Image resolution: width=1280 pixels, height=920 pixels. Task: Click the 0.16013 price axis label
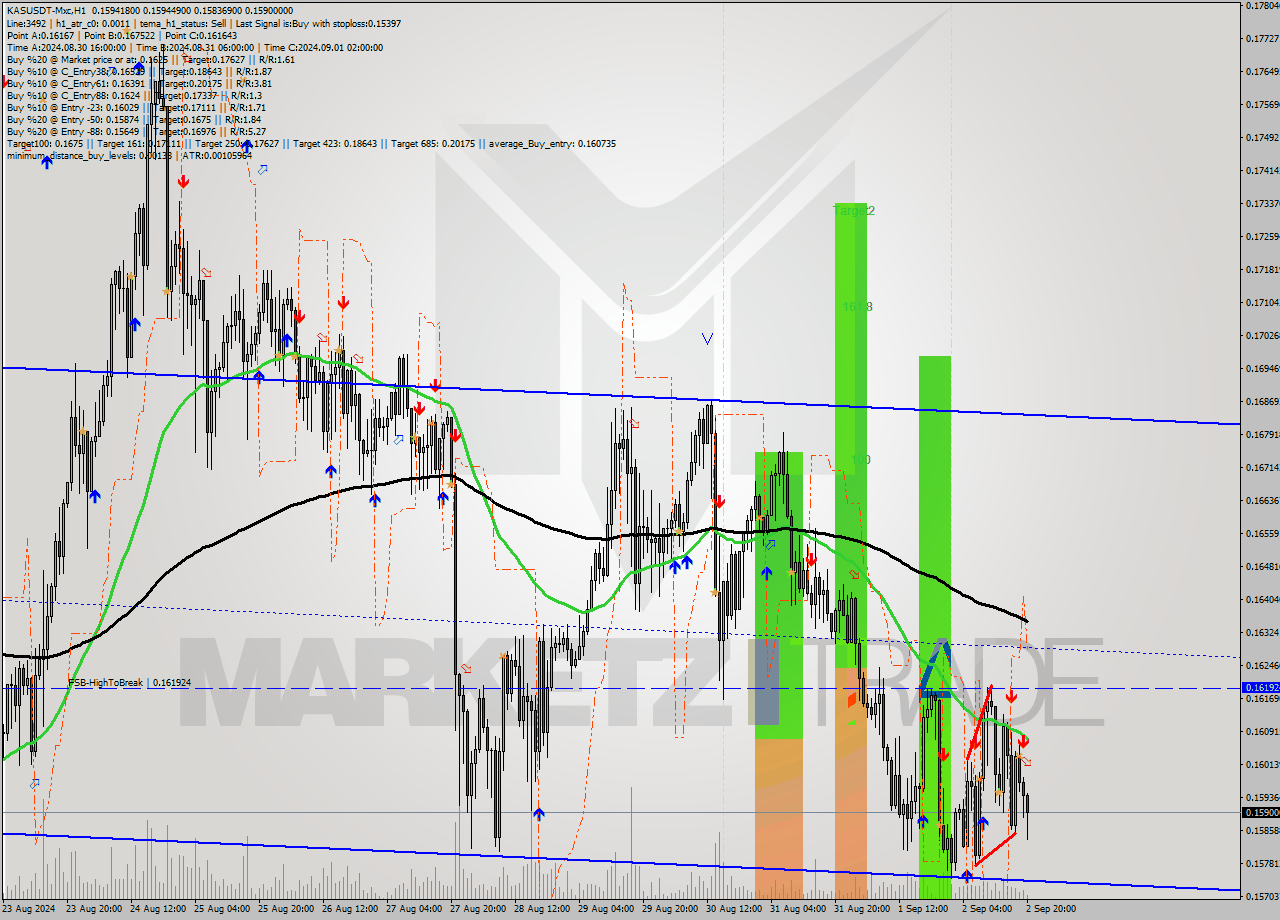[x=1262, y=765]
